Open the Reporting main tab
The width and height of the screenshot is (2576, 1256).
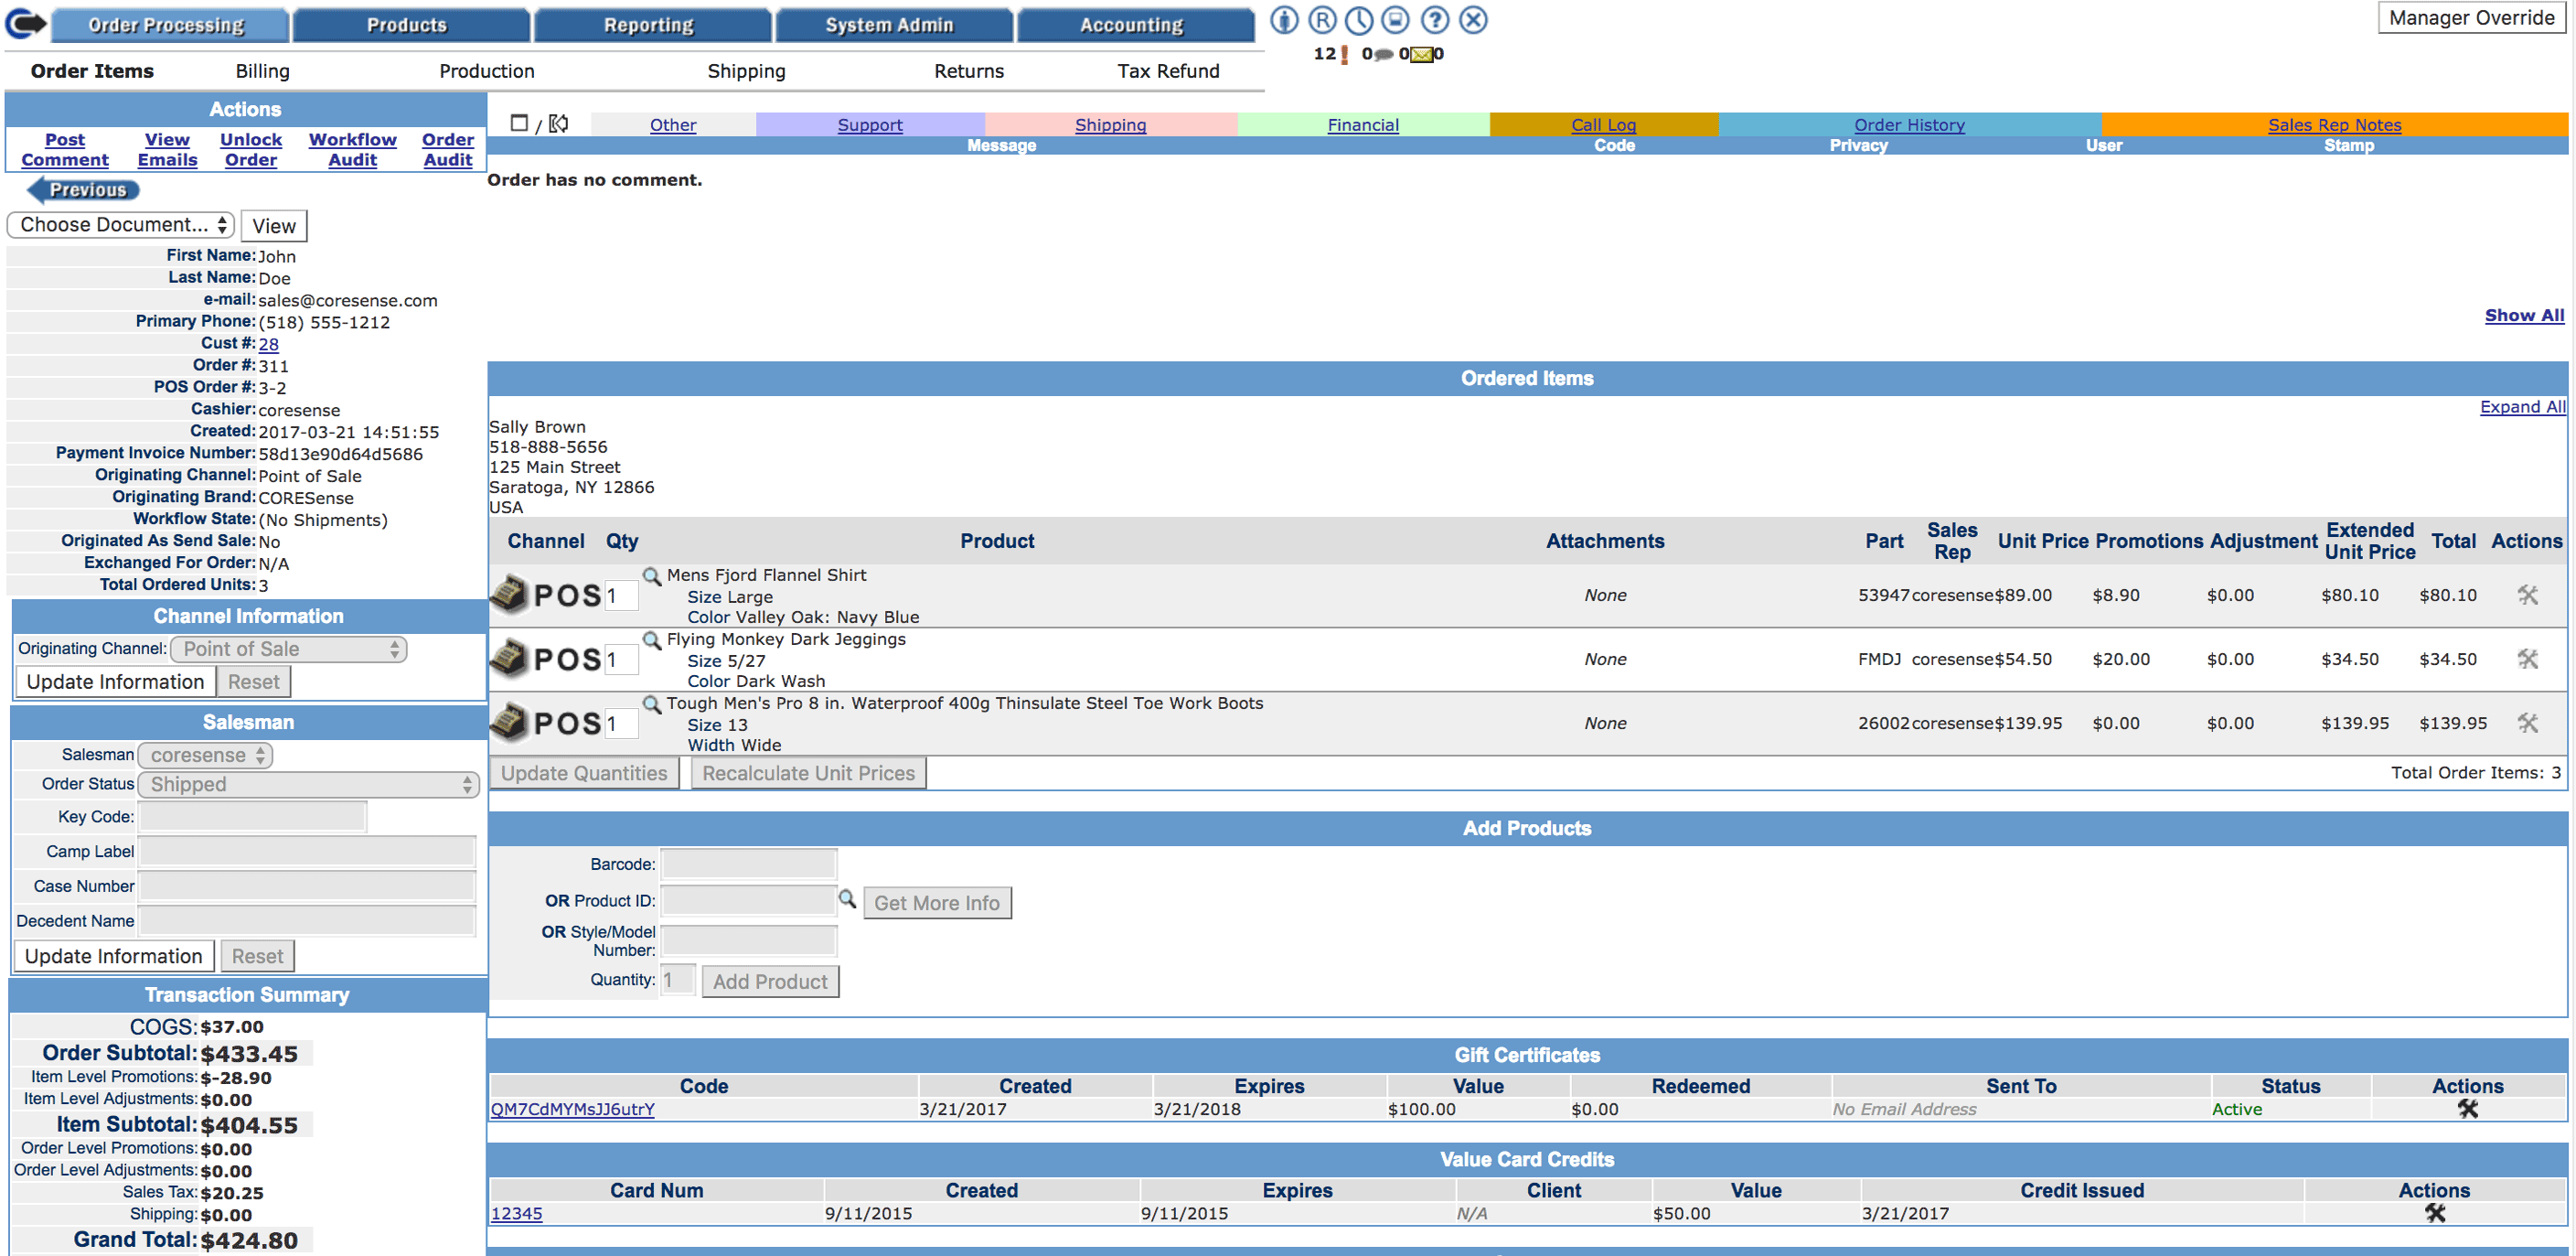(652, 25)
